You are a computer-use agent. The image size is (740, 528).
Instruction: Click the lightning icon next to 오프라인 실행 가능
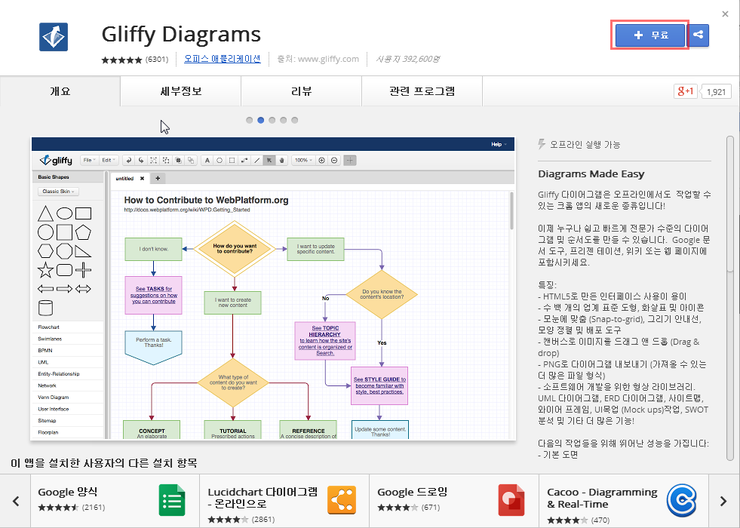point(542,144)
